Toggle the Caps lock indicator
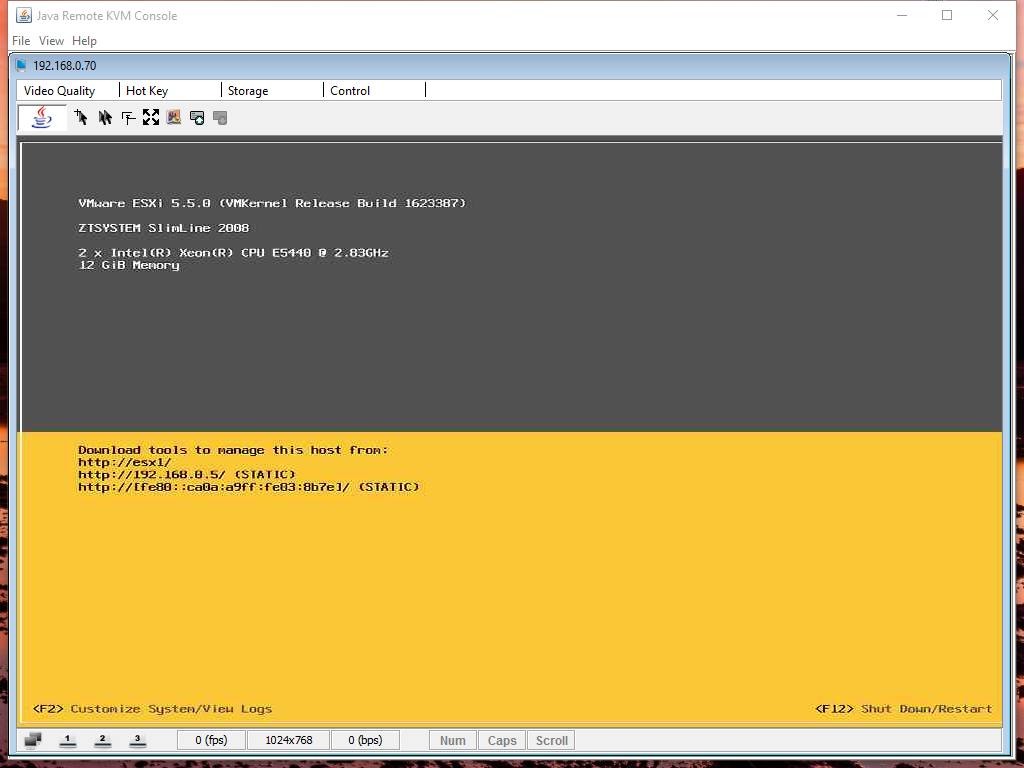 (501, 740)
